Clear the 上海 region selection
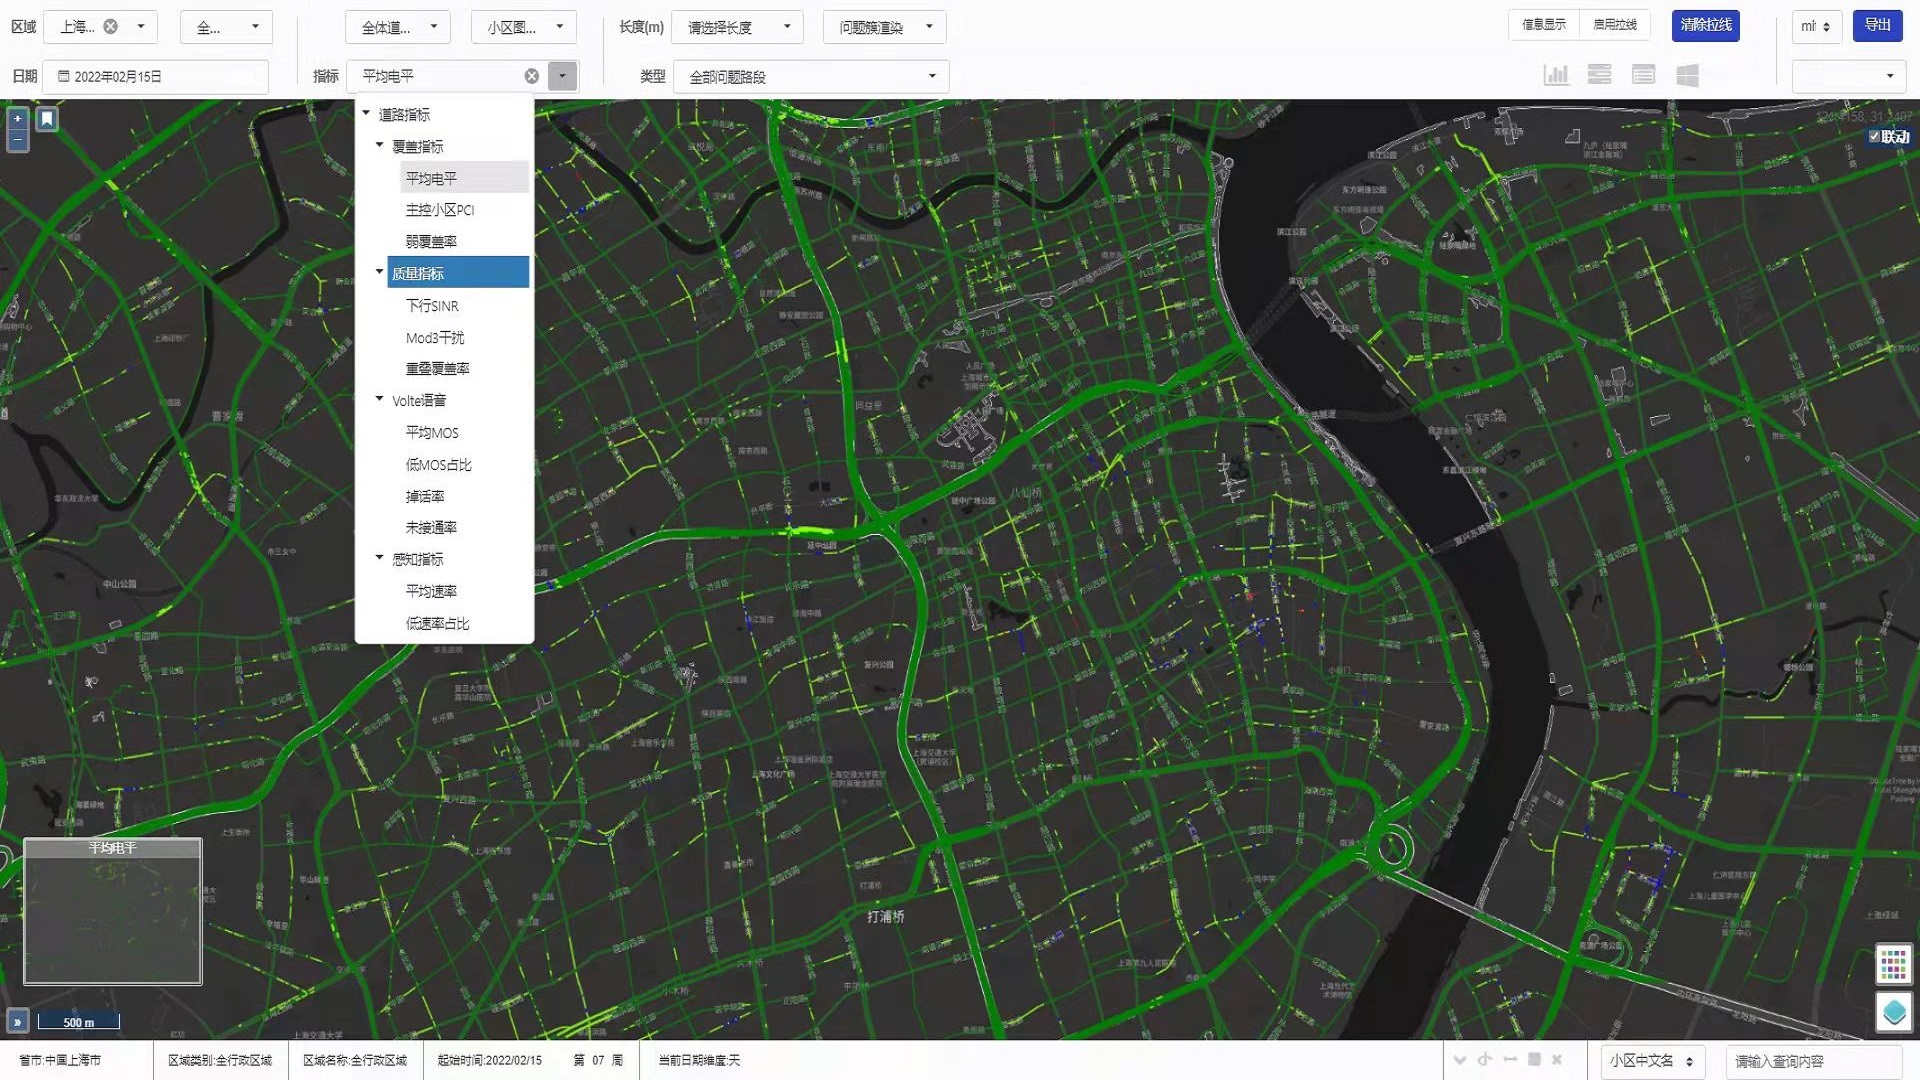 coord(111,27)
